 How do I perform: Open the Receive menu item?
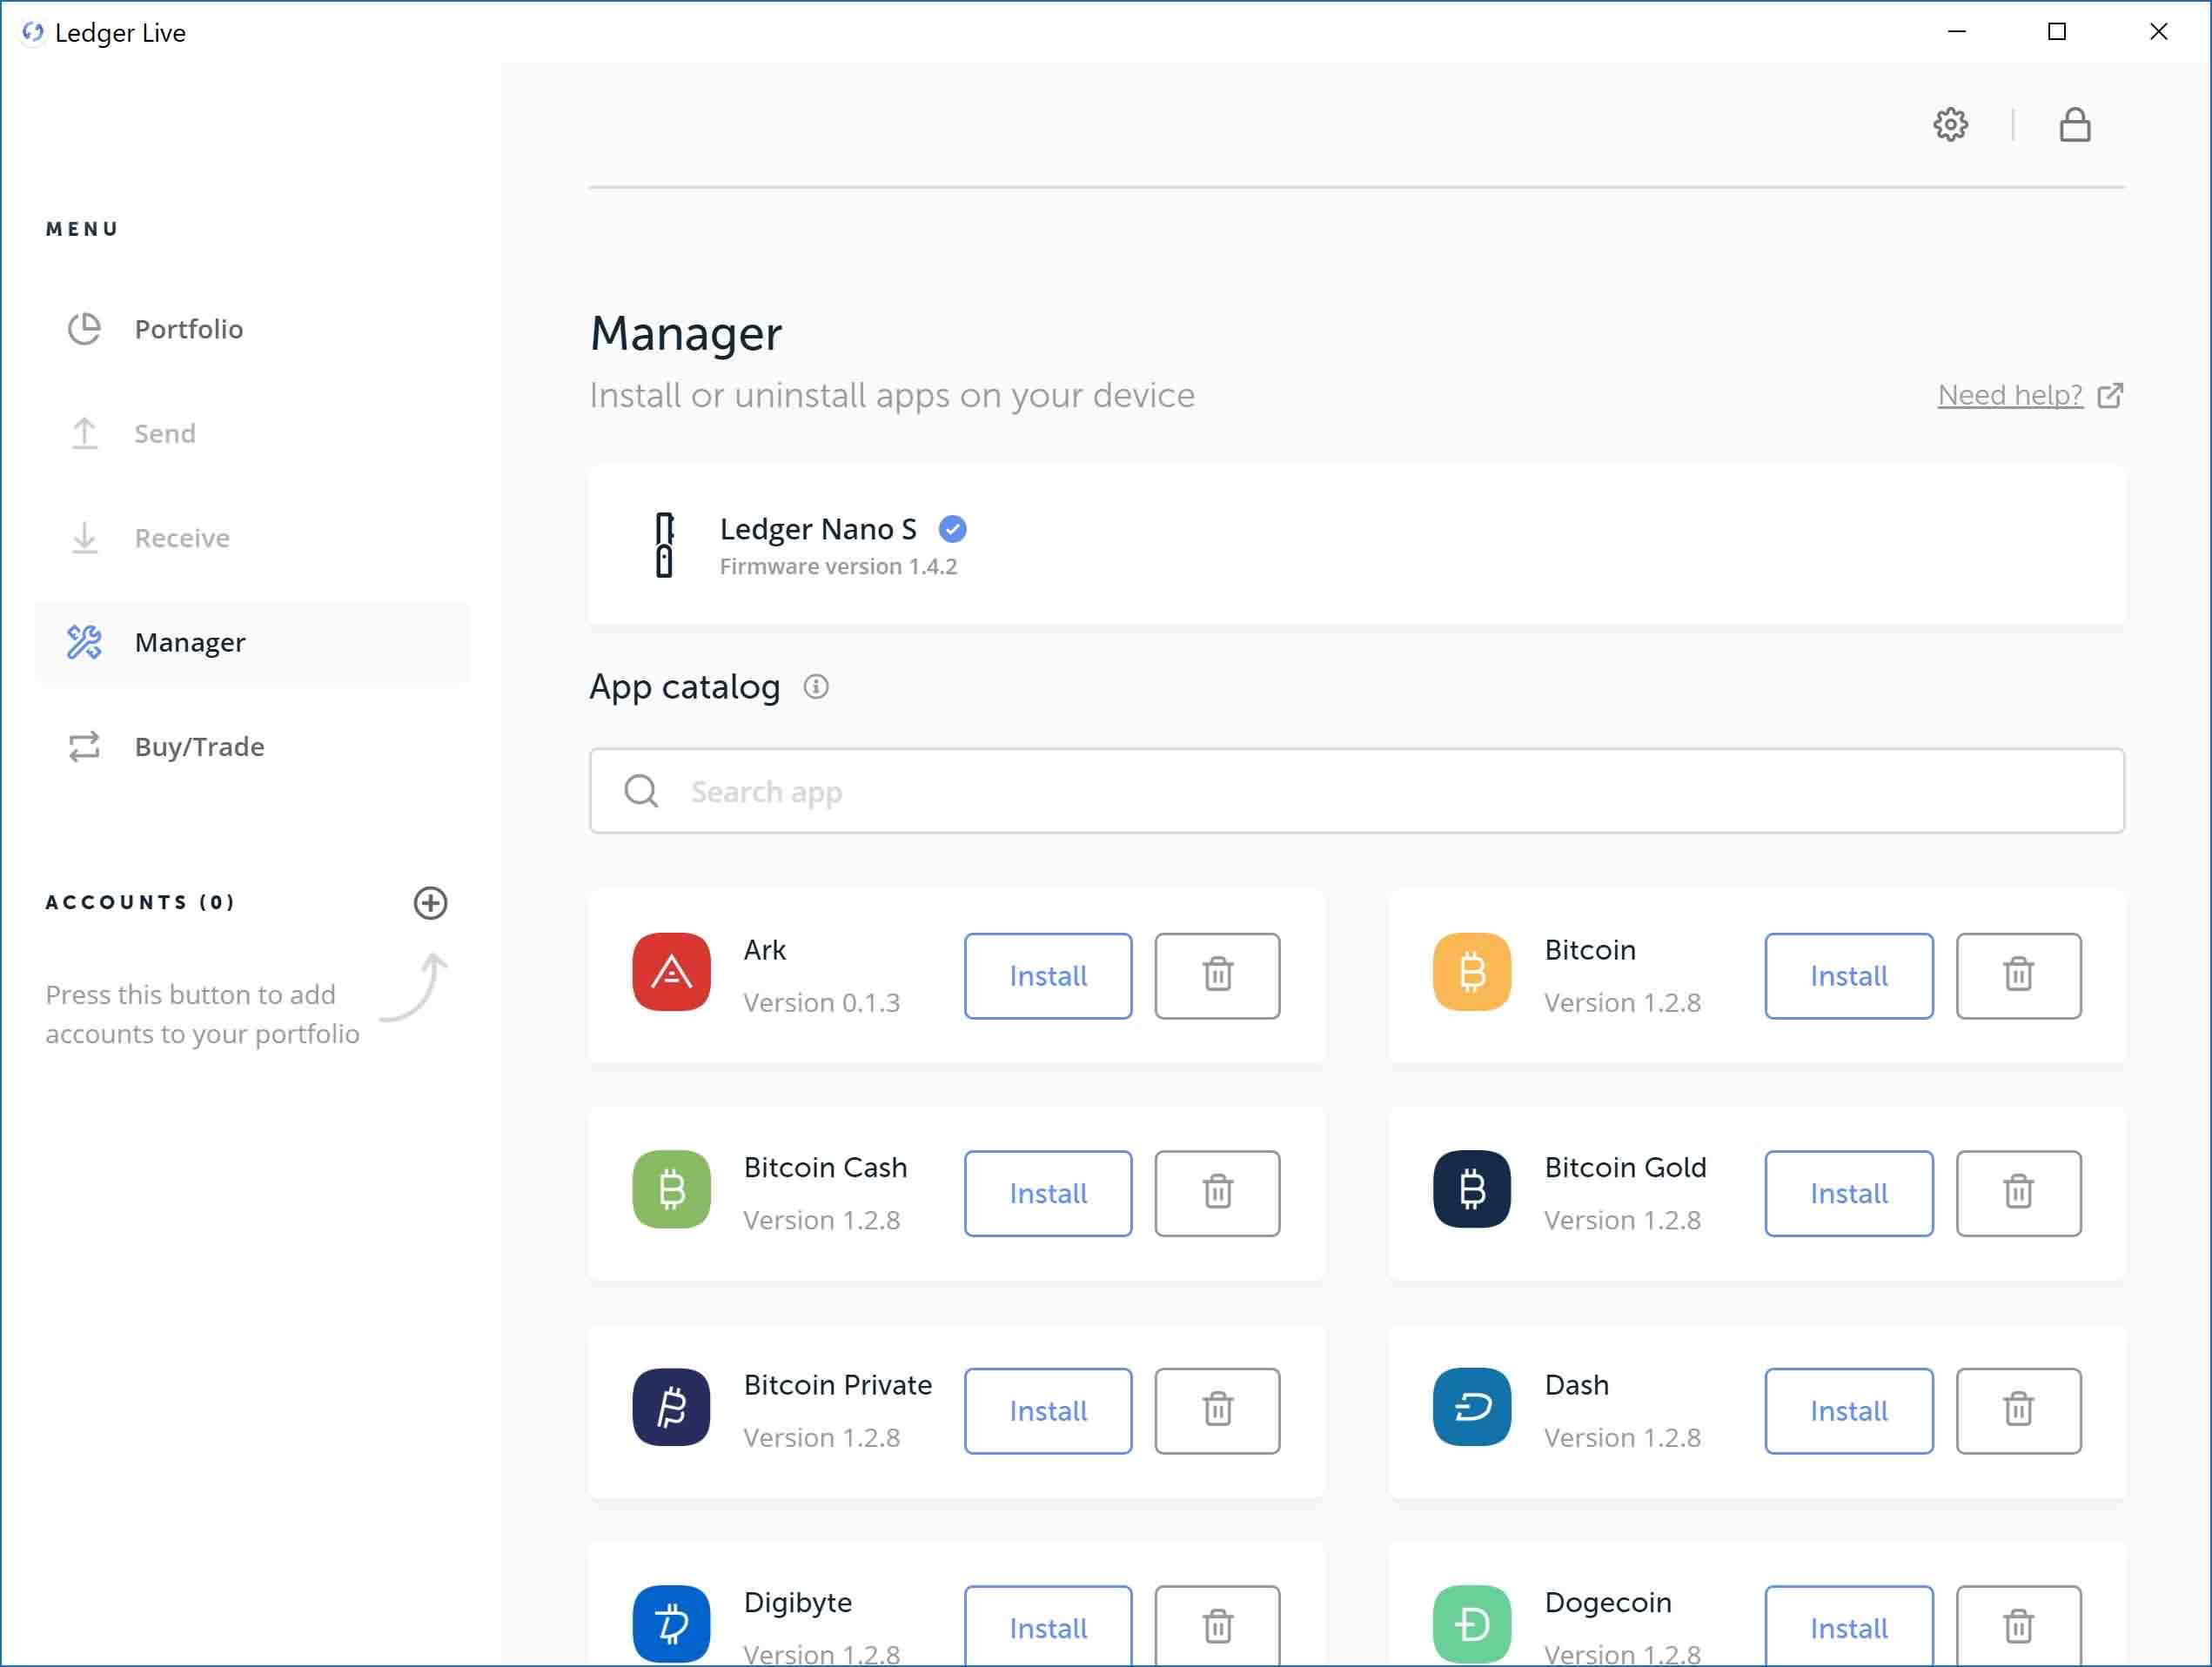coord(252,538)
